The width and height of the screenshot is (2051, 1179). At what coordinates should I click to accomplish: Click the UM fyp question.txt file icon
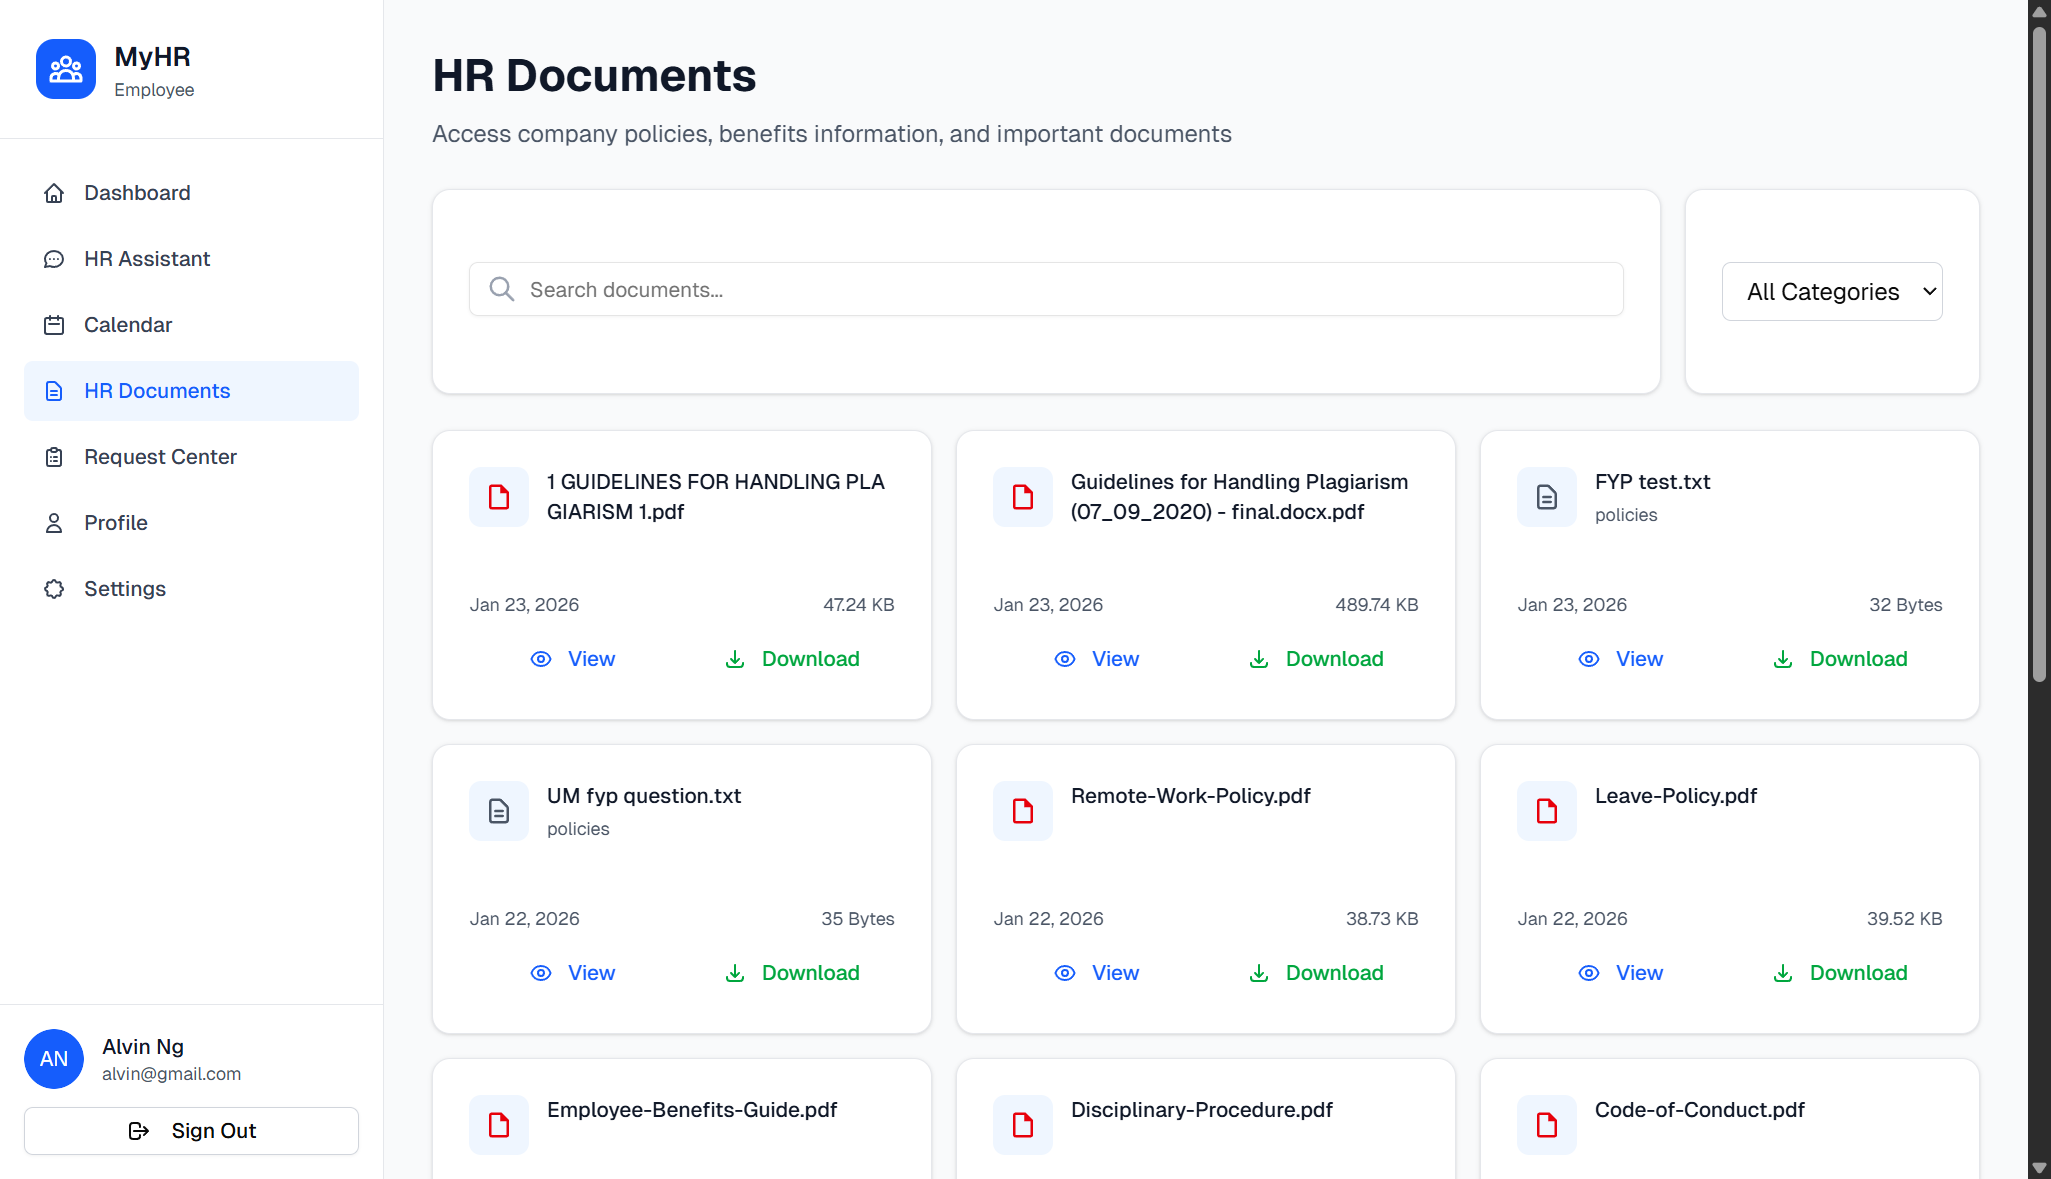click(x=498, y=810)
